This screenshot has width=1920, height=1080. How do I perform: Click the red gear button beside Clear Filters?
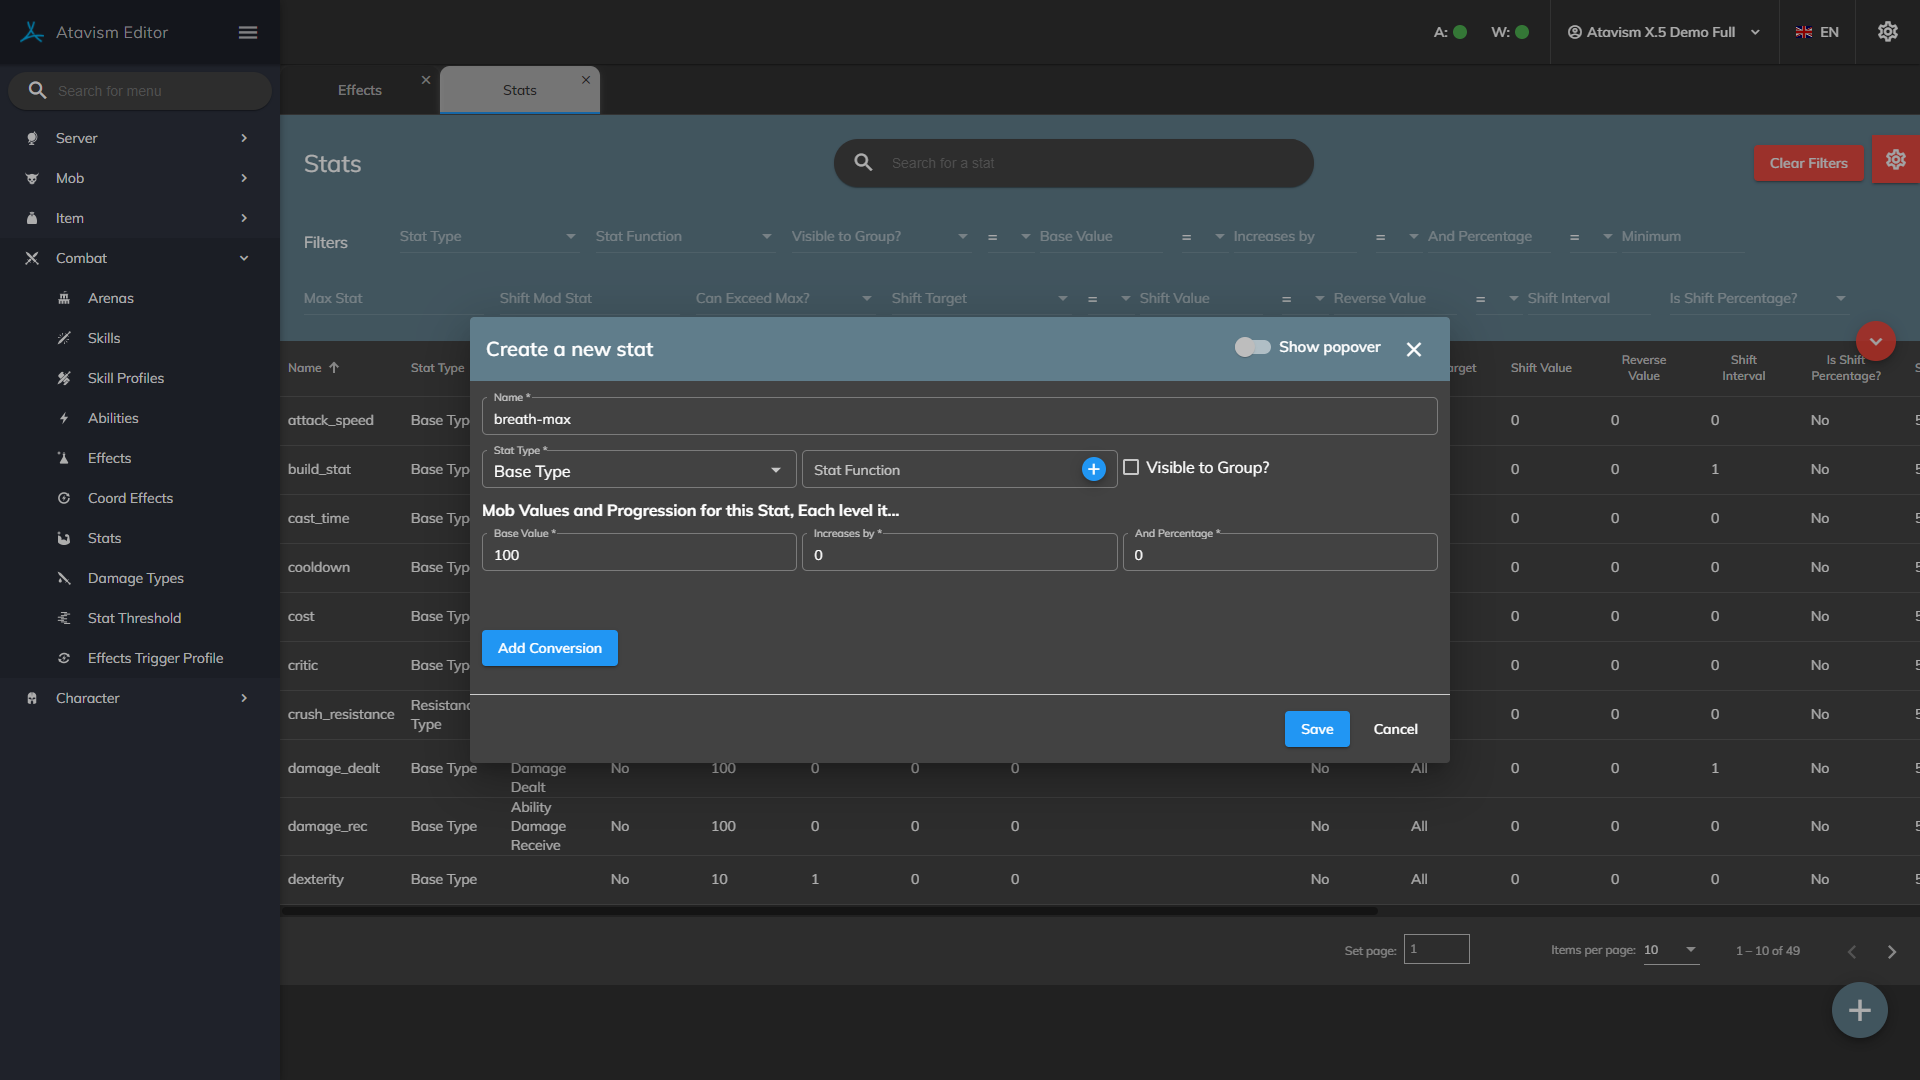tap(1895, 160)
